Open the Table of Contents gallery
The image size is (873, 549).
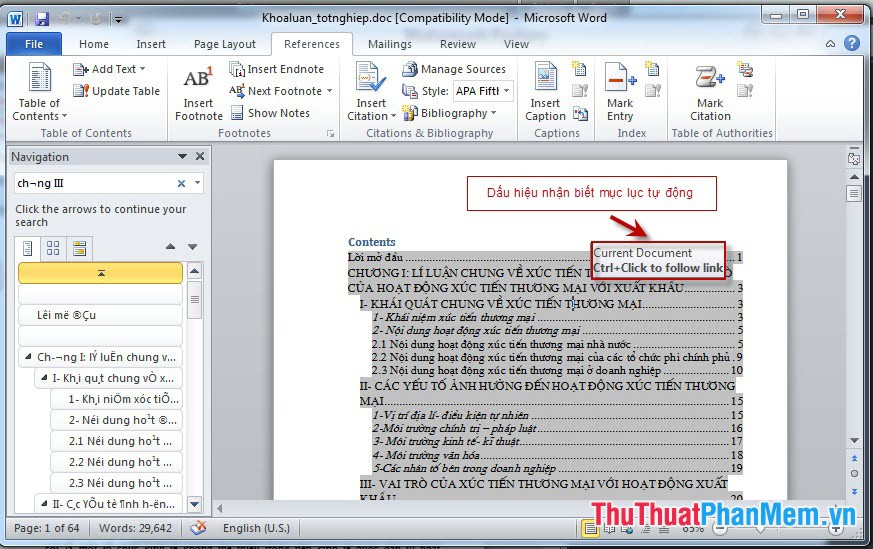pyautogui.click(x=39, y=91)
